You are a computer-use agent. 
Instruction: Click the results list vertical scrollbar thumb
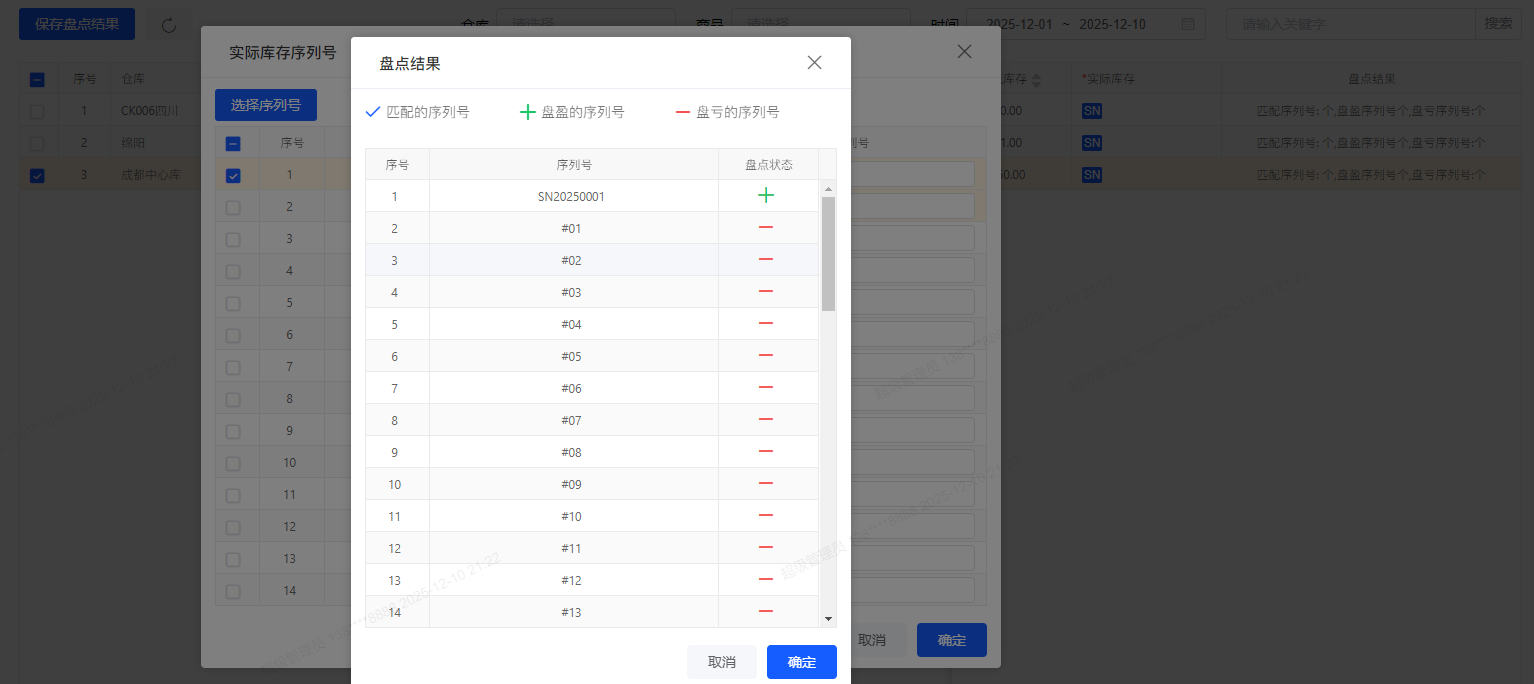tap(828, 253)
